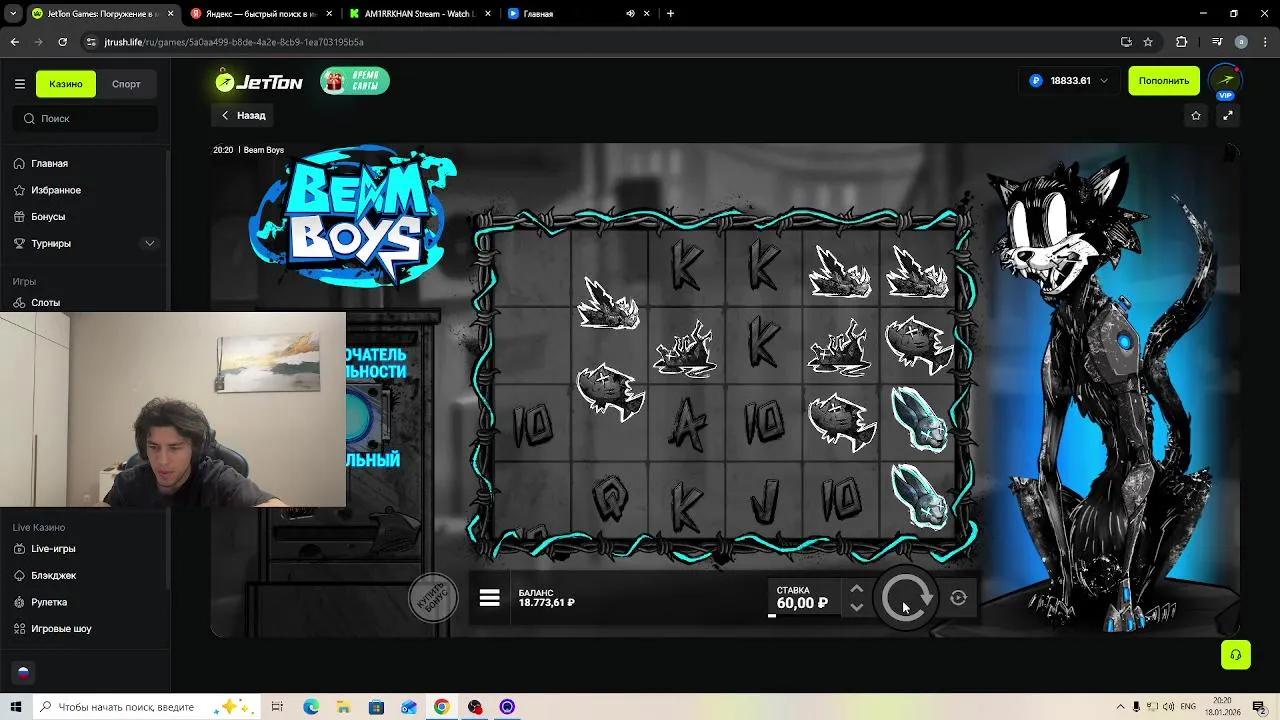Image resolution: width=1280 pixels, height=720 pixels.
Task: Open Live-игры in the sidebar
Action: pyautogui.click(x=53, y=549)
